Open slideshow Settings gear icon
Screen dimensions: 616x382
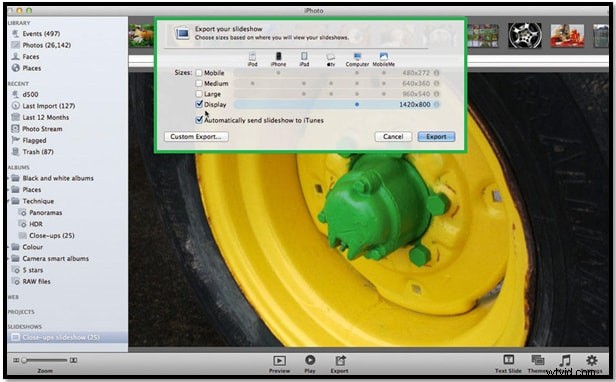(x=592, y=360)
